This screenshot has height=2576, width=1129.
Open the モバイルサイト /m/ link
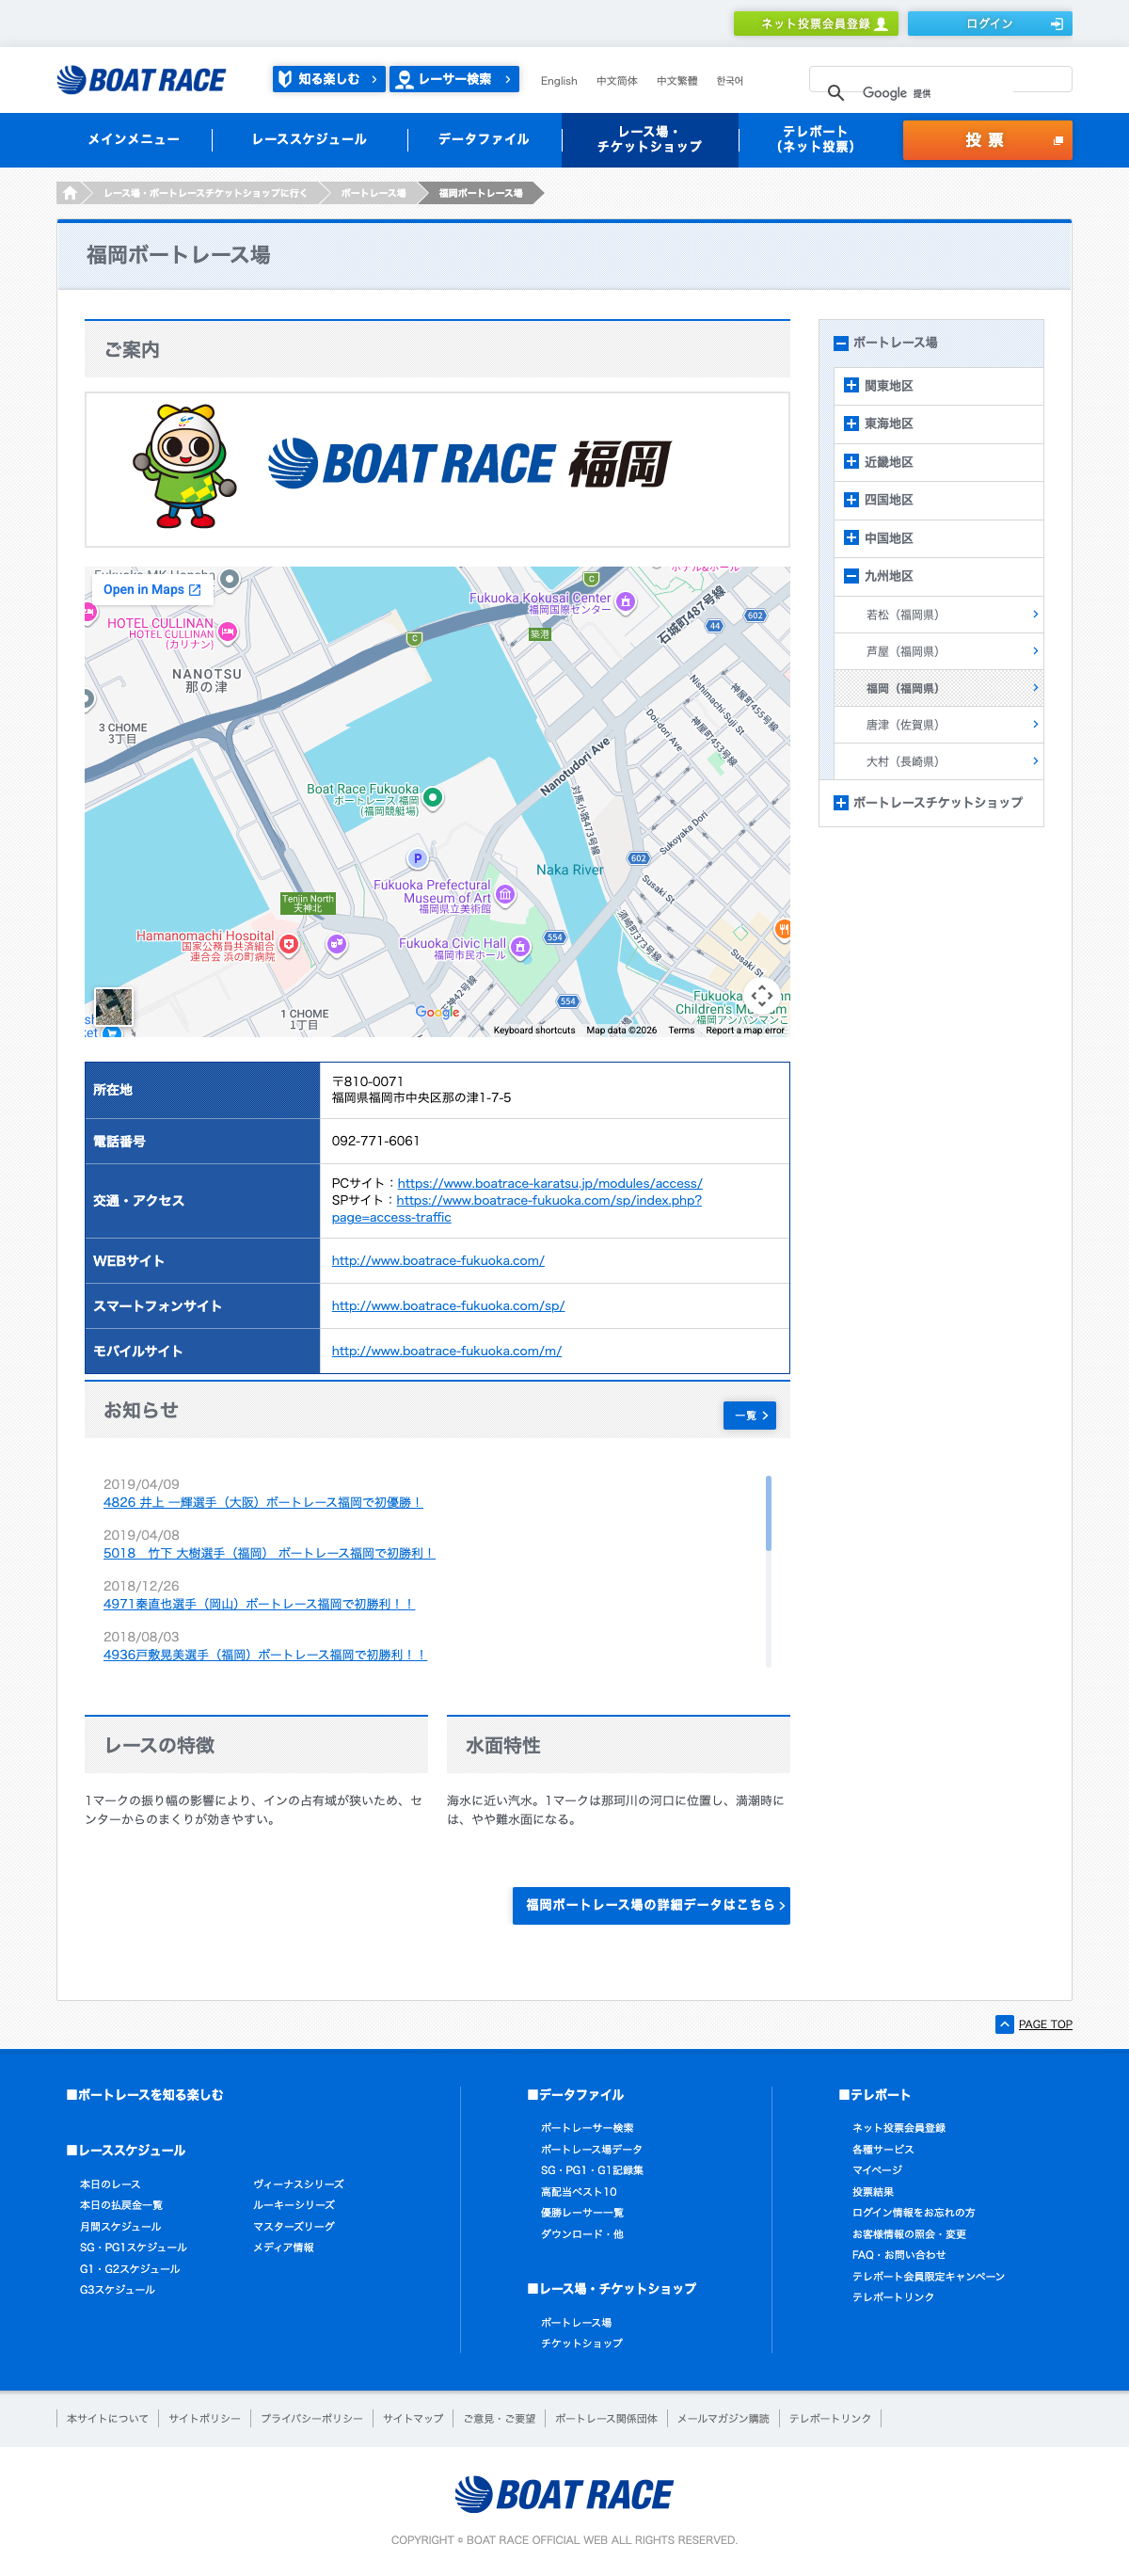coord(447,1350)
